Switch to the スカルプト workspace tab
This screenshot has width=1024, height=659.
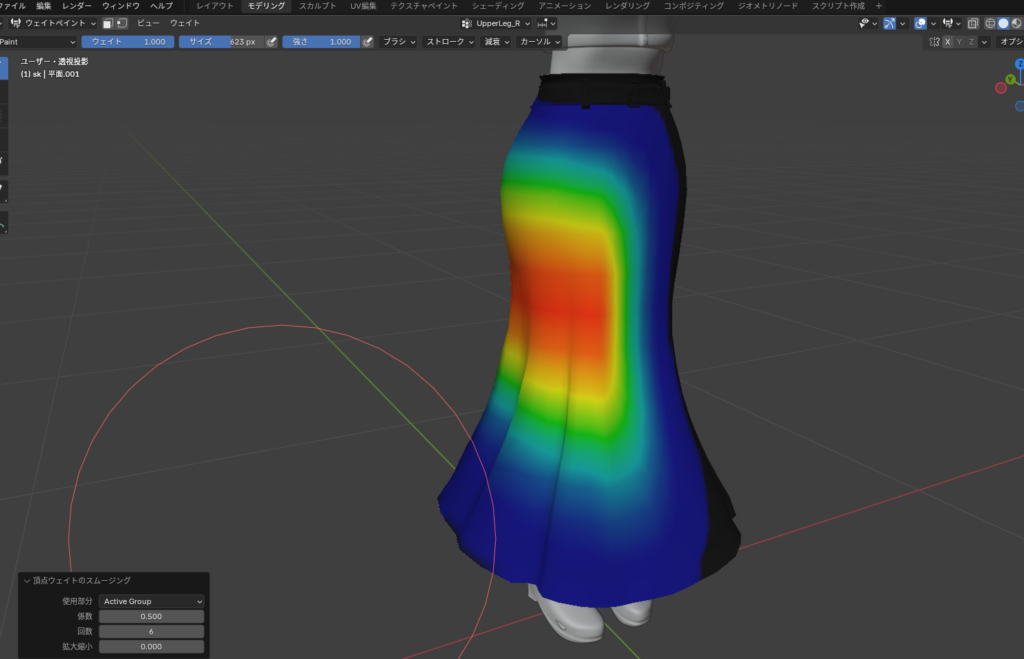317,6
